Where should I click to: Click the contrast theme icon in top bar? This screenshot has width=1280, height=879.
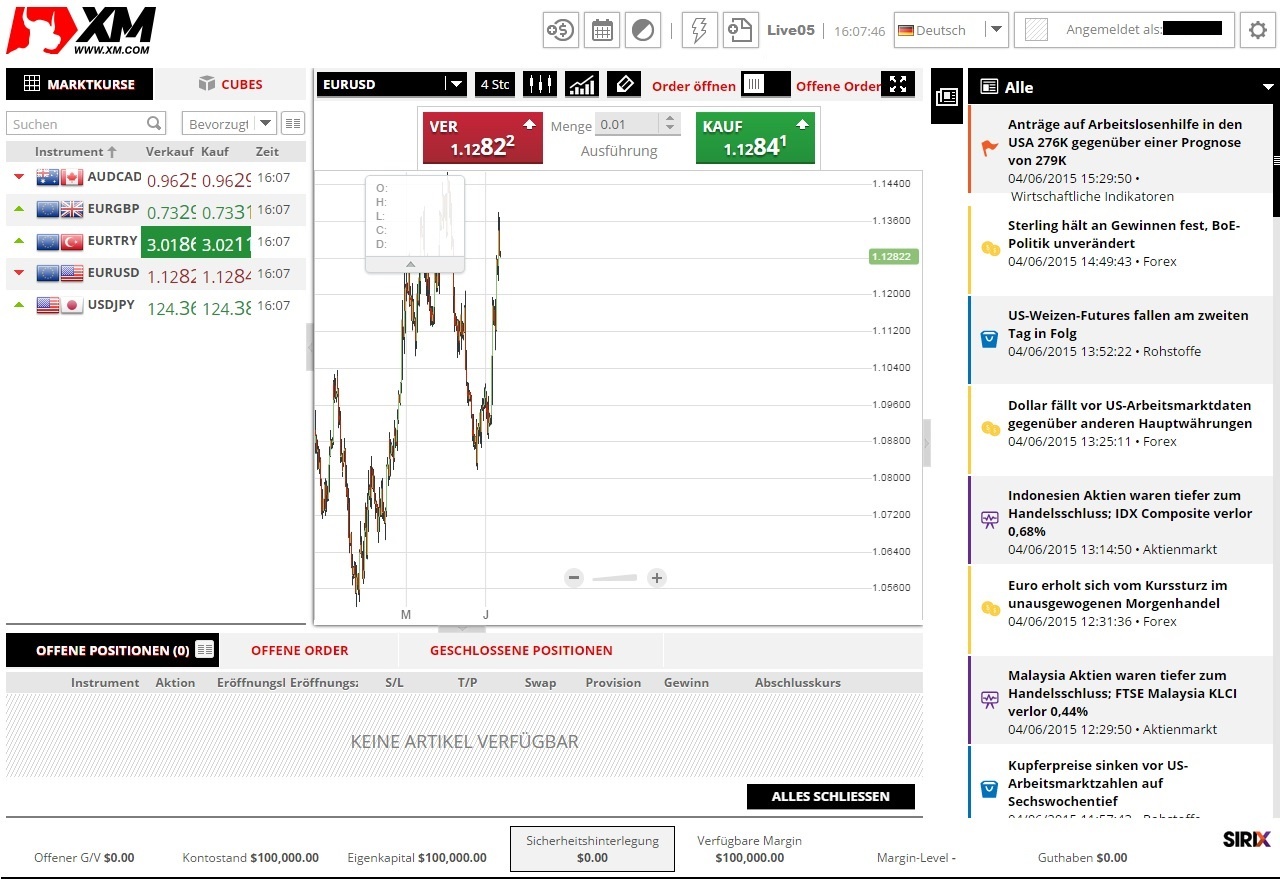pos(643,30)
